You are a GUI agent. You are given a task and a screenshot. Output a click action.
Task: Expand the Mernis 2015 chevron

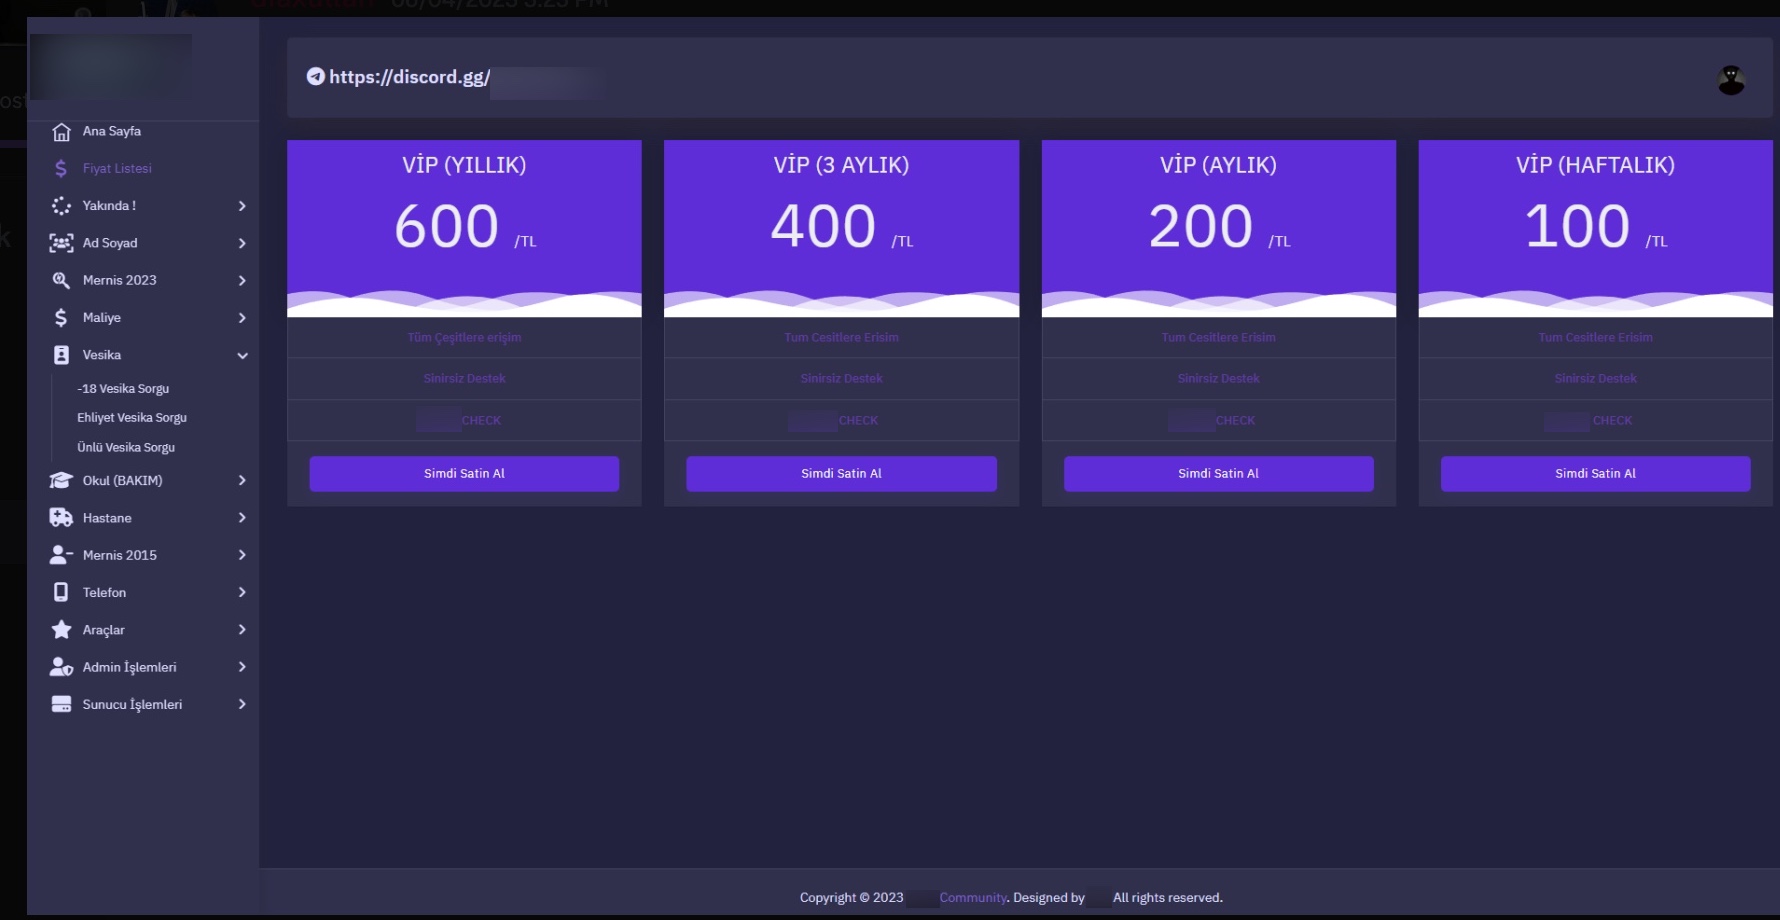pos(242,555)
